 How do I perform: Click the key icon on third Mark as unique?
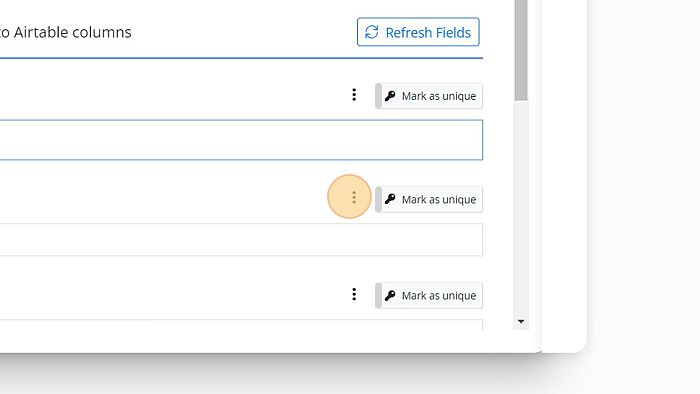tap(390, 295)
